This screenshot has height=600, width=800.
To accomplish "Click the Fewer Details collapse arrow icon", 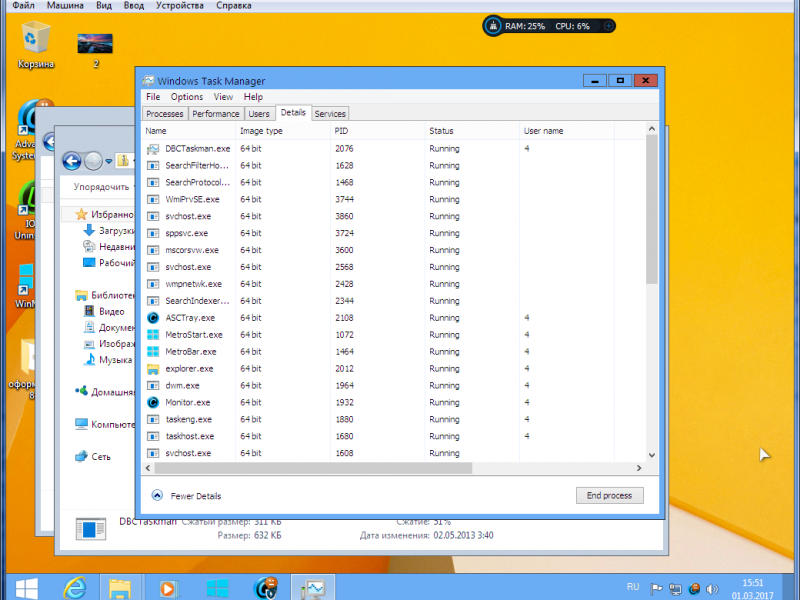I will pyautogui.click(x=157, y=495).
